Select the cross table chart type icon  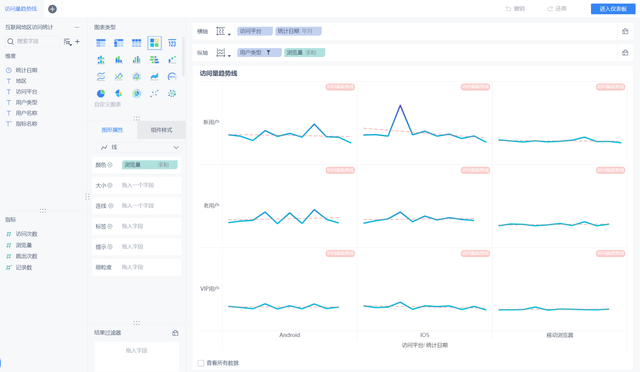[x=119, y=43]
